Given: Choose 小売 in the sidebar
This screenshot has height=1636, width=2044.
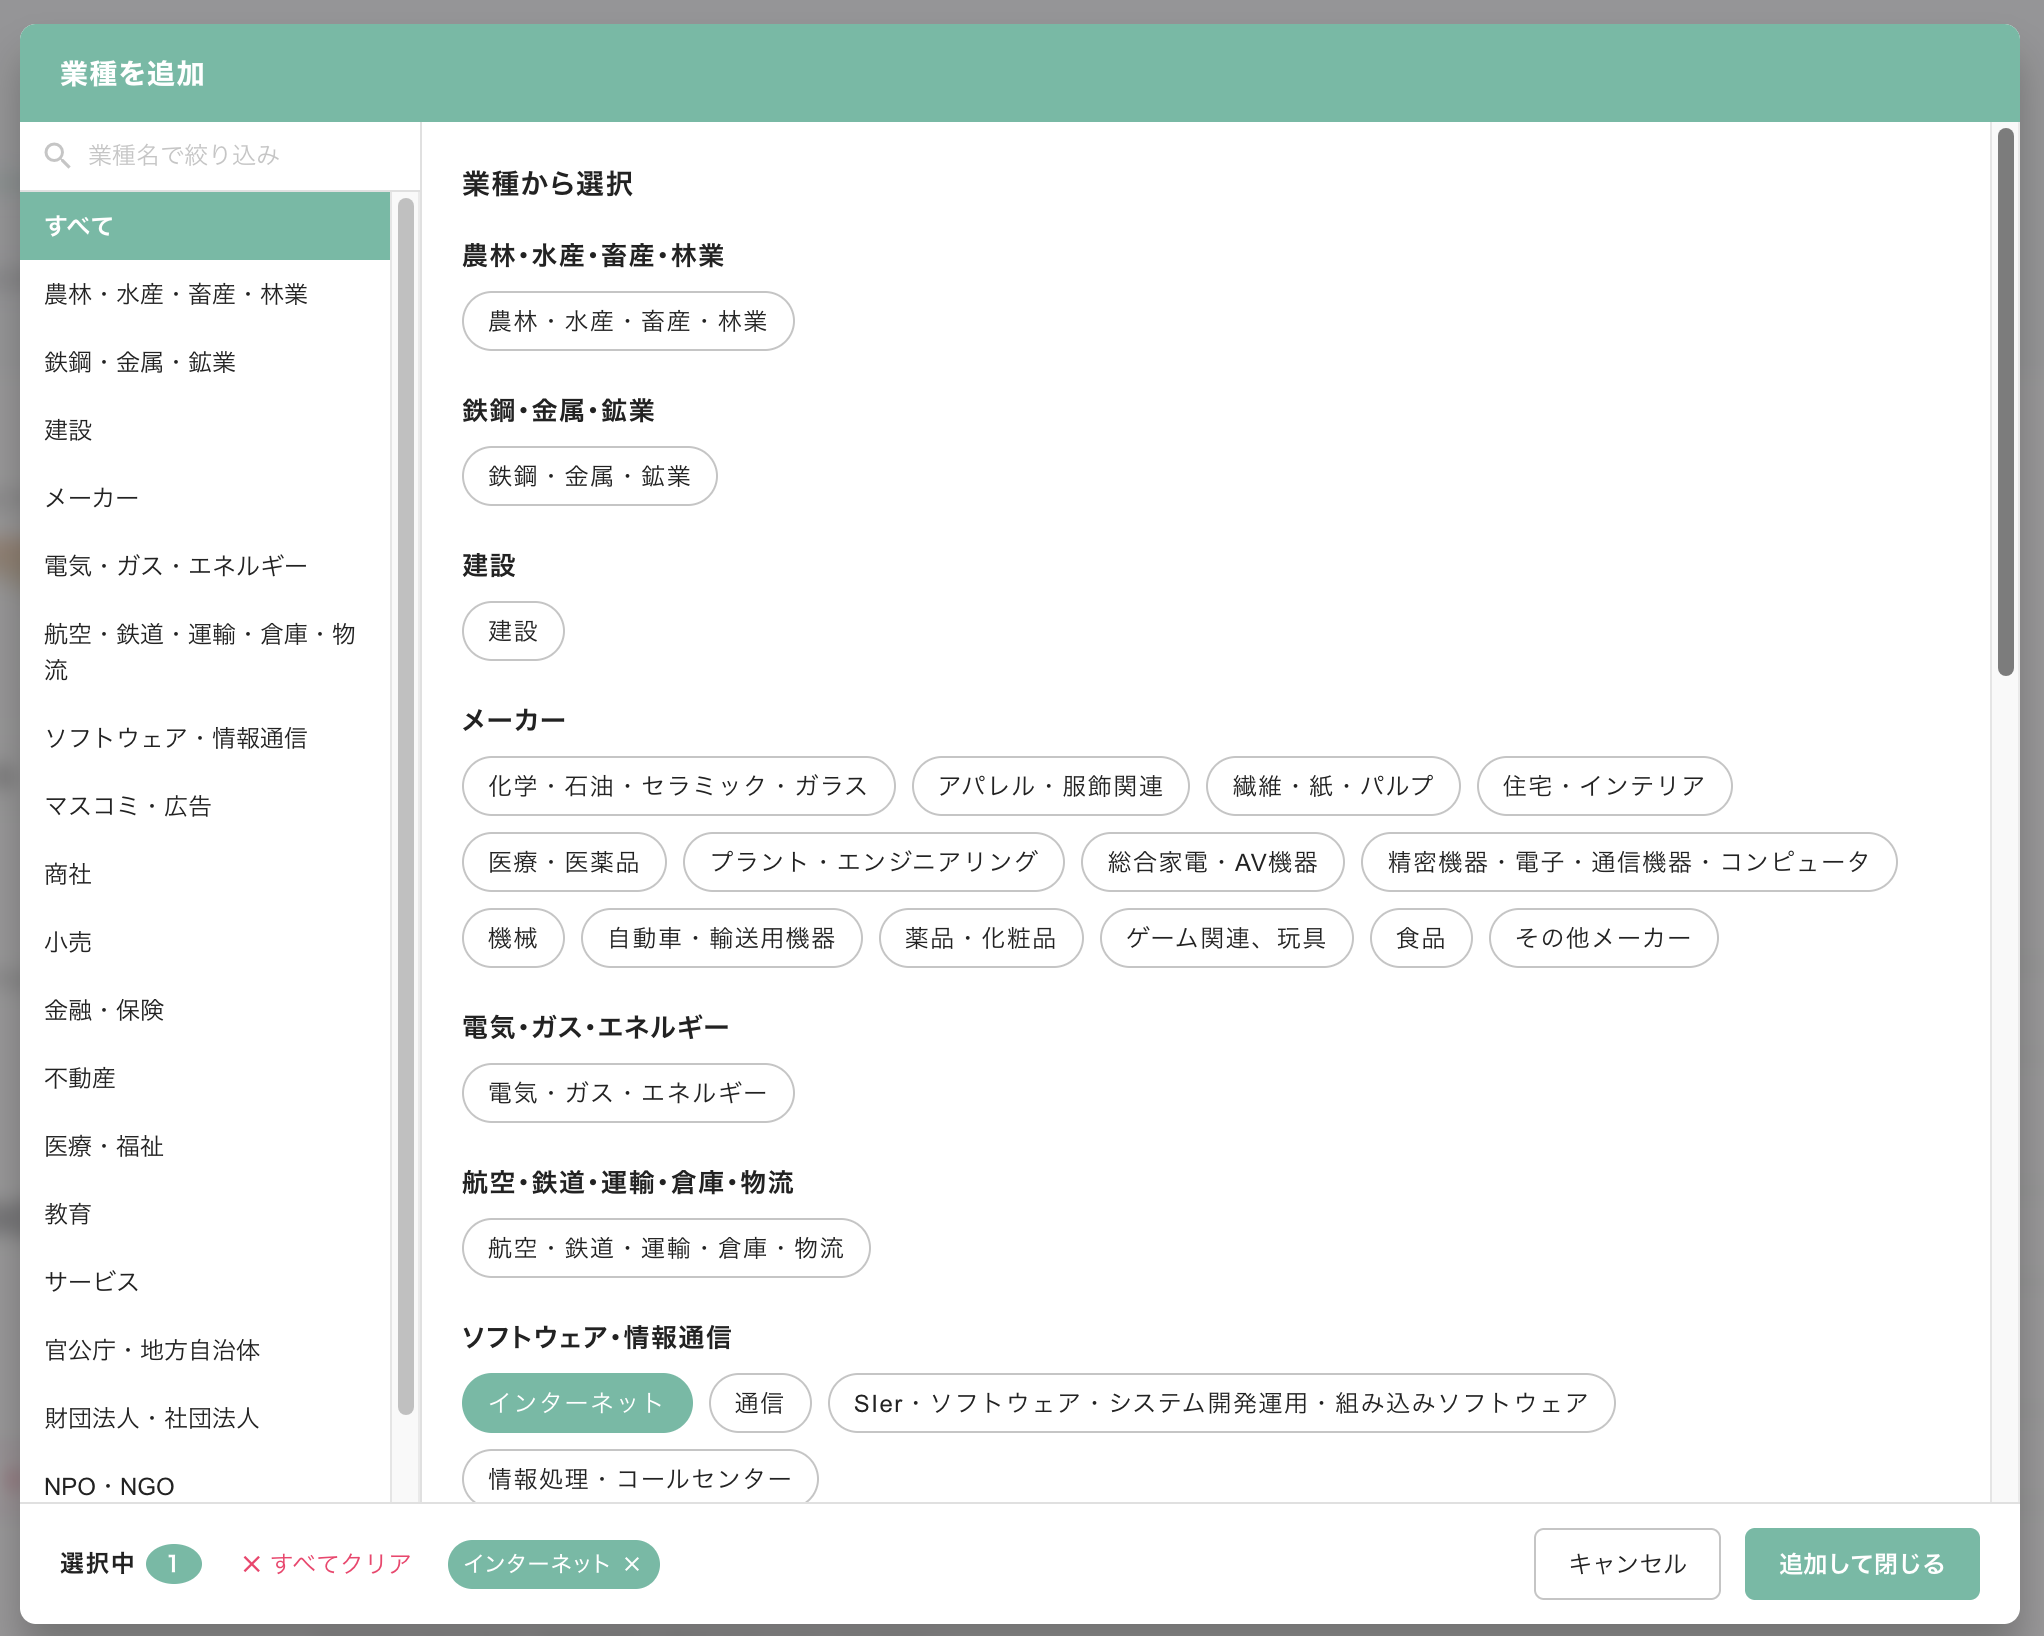Looking at the screenshot, I should click(x=205, y=942).
